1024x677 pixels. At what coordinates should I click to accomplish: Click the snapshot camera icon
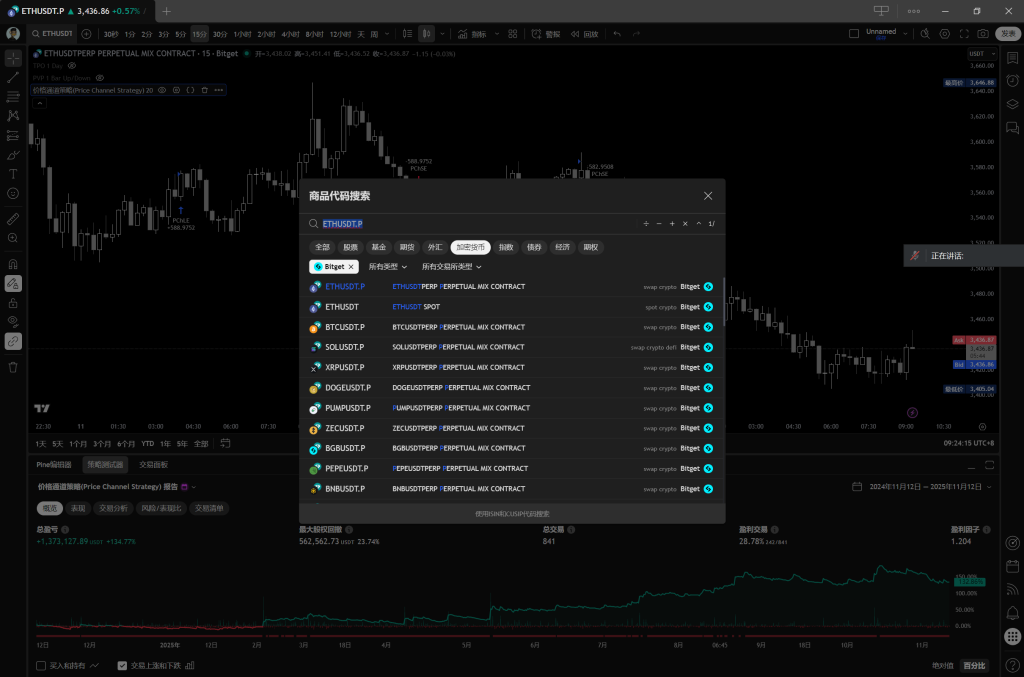coord(983,33)
